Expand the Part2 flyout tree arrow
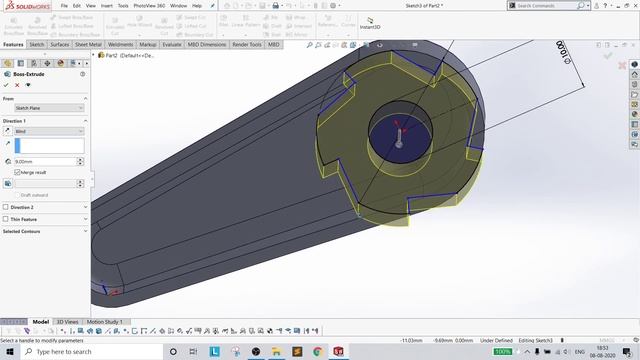640x360 pixels. (93, 55)
